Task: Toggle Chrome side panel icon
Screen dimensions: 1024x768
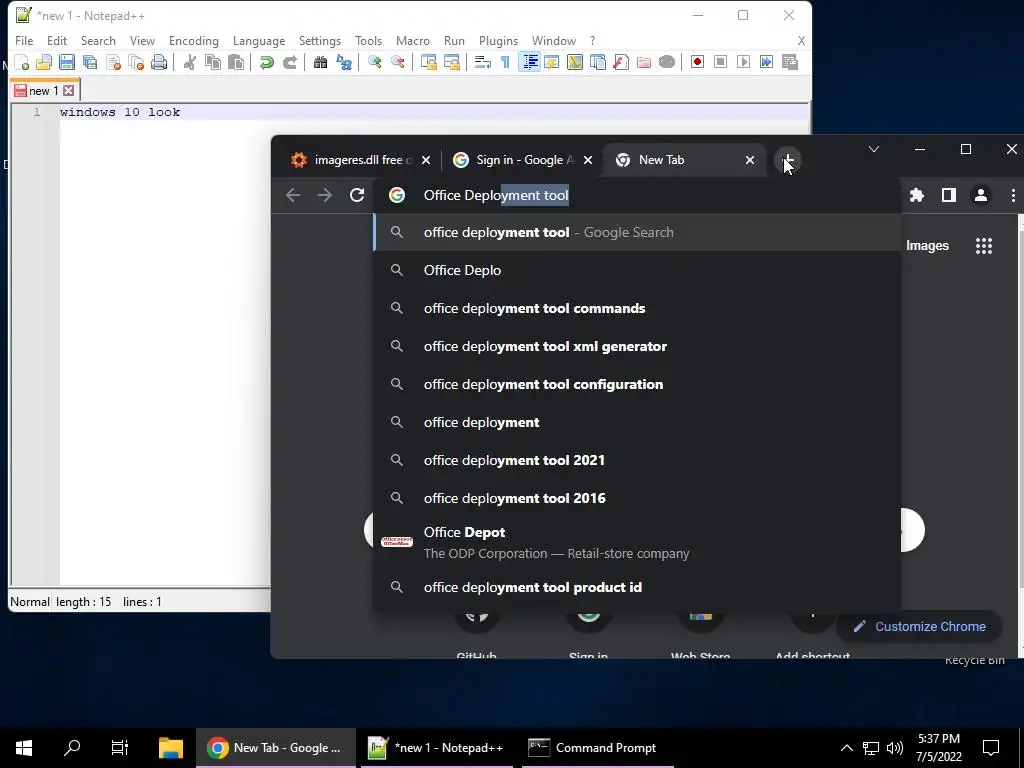Action: pyautogui.click(x=949, y=195)
